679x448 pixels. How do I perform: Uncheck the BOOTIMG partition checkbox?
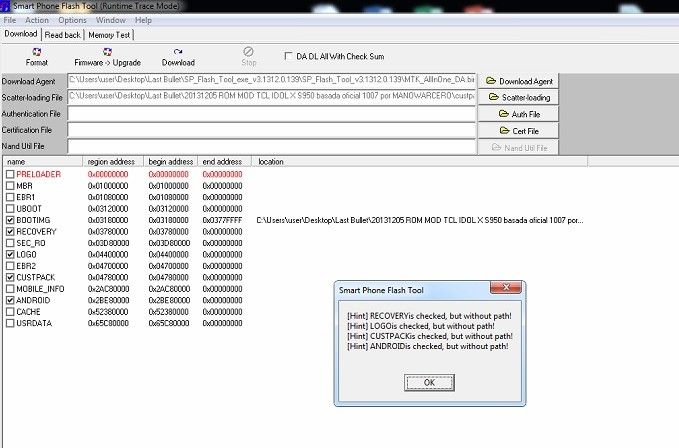10,220
